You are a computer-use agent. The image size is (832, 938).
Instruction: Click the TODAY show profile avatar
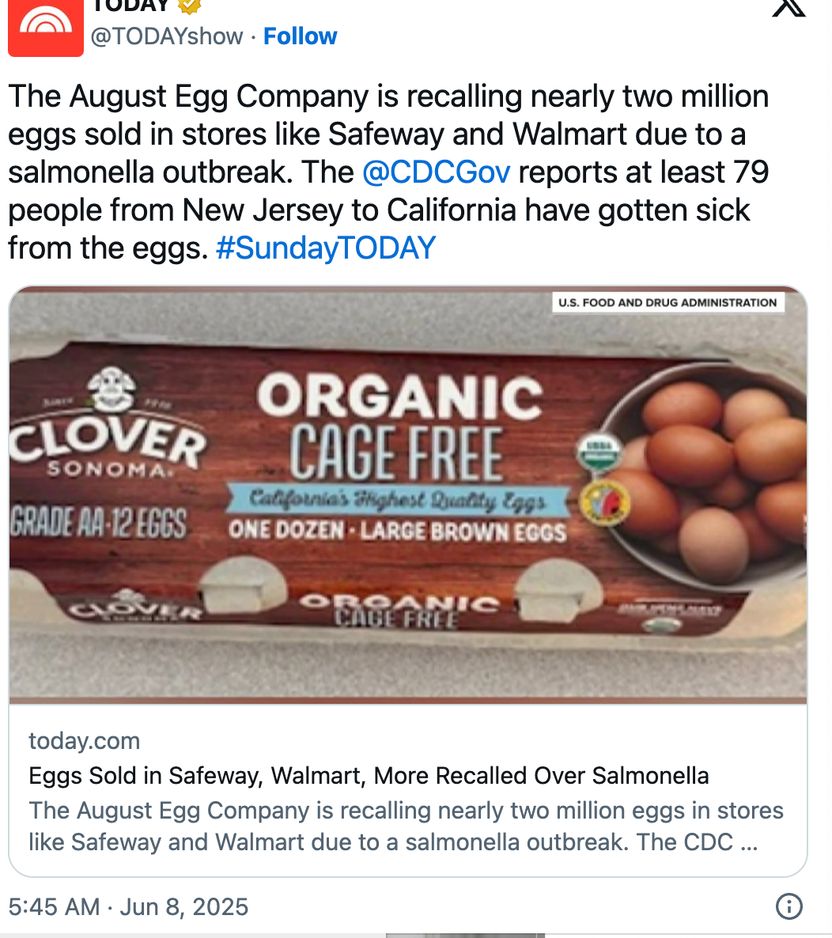44,27
